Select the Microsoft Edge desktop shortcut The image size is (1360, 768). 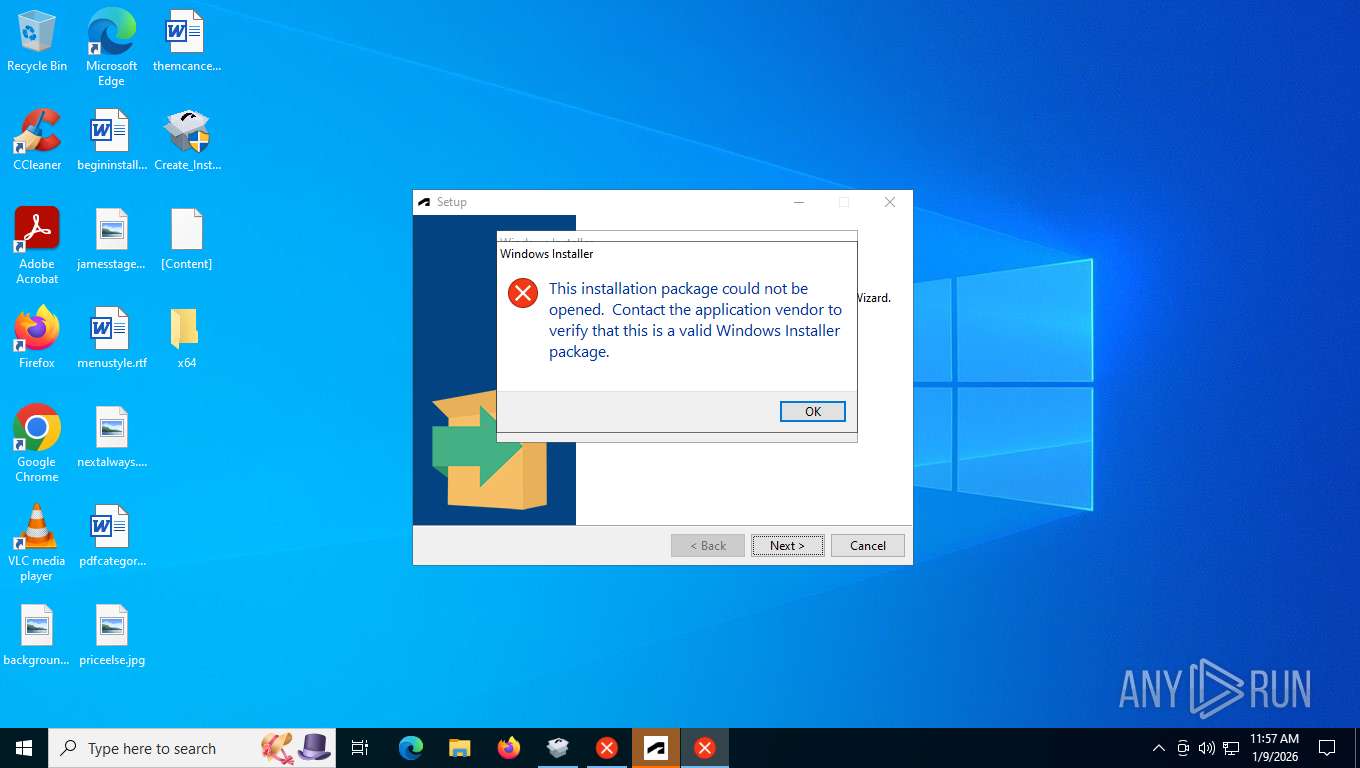tap(111, 47)
